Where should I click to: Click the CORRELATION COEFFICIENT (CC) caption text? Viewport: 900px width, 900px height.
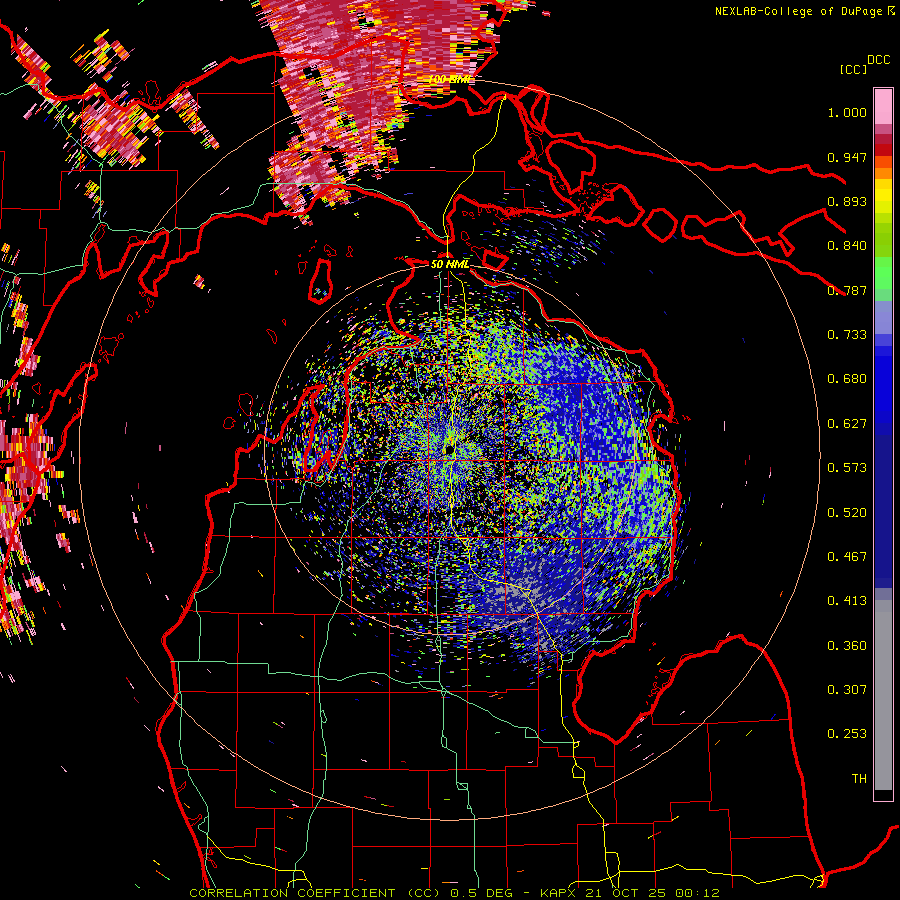tap(315, 893)
